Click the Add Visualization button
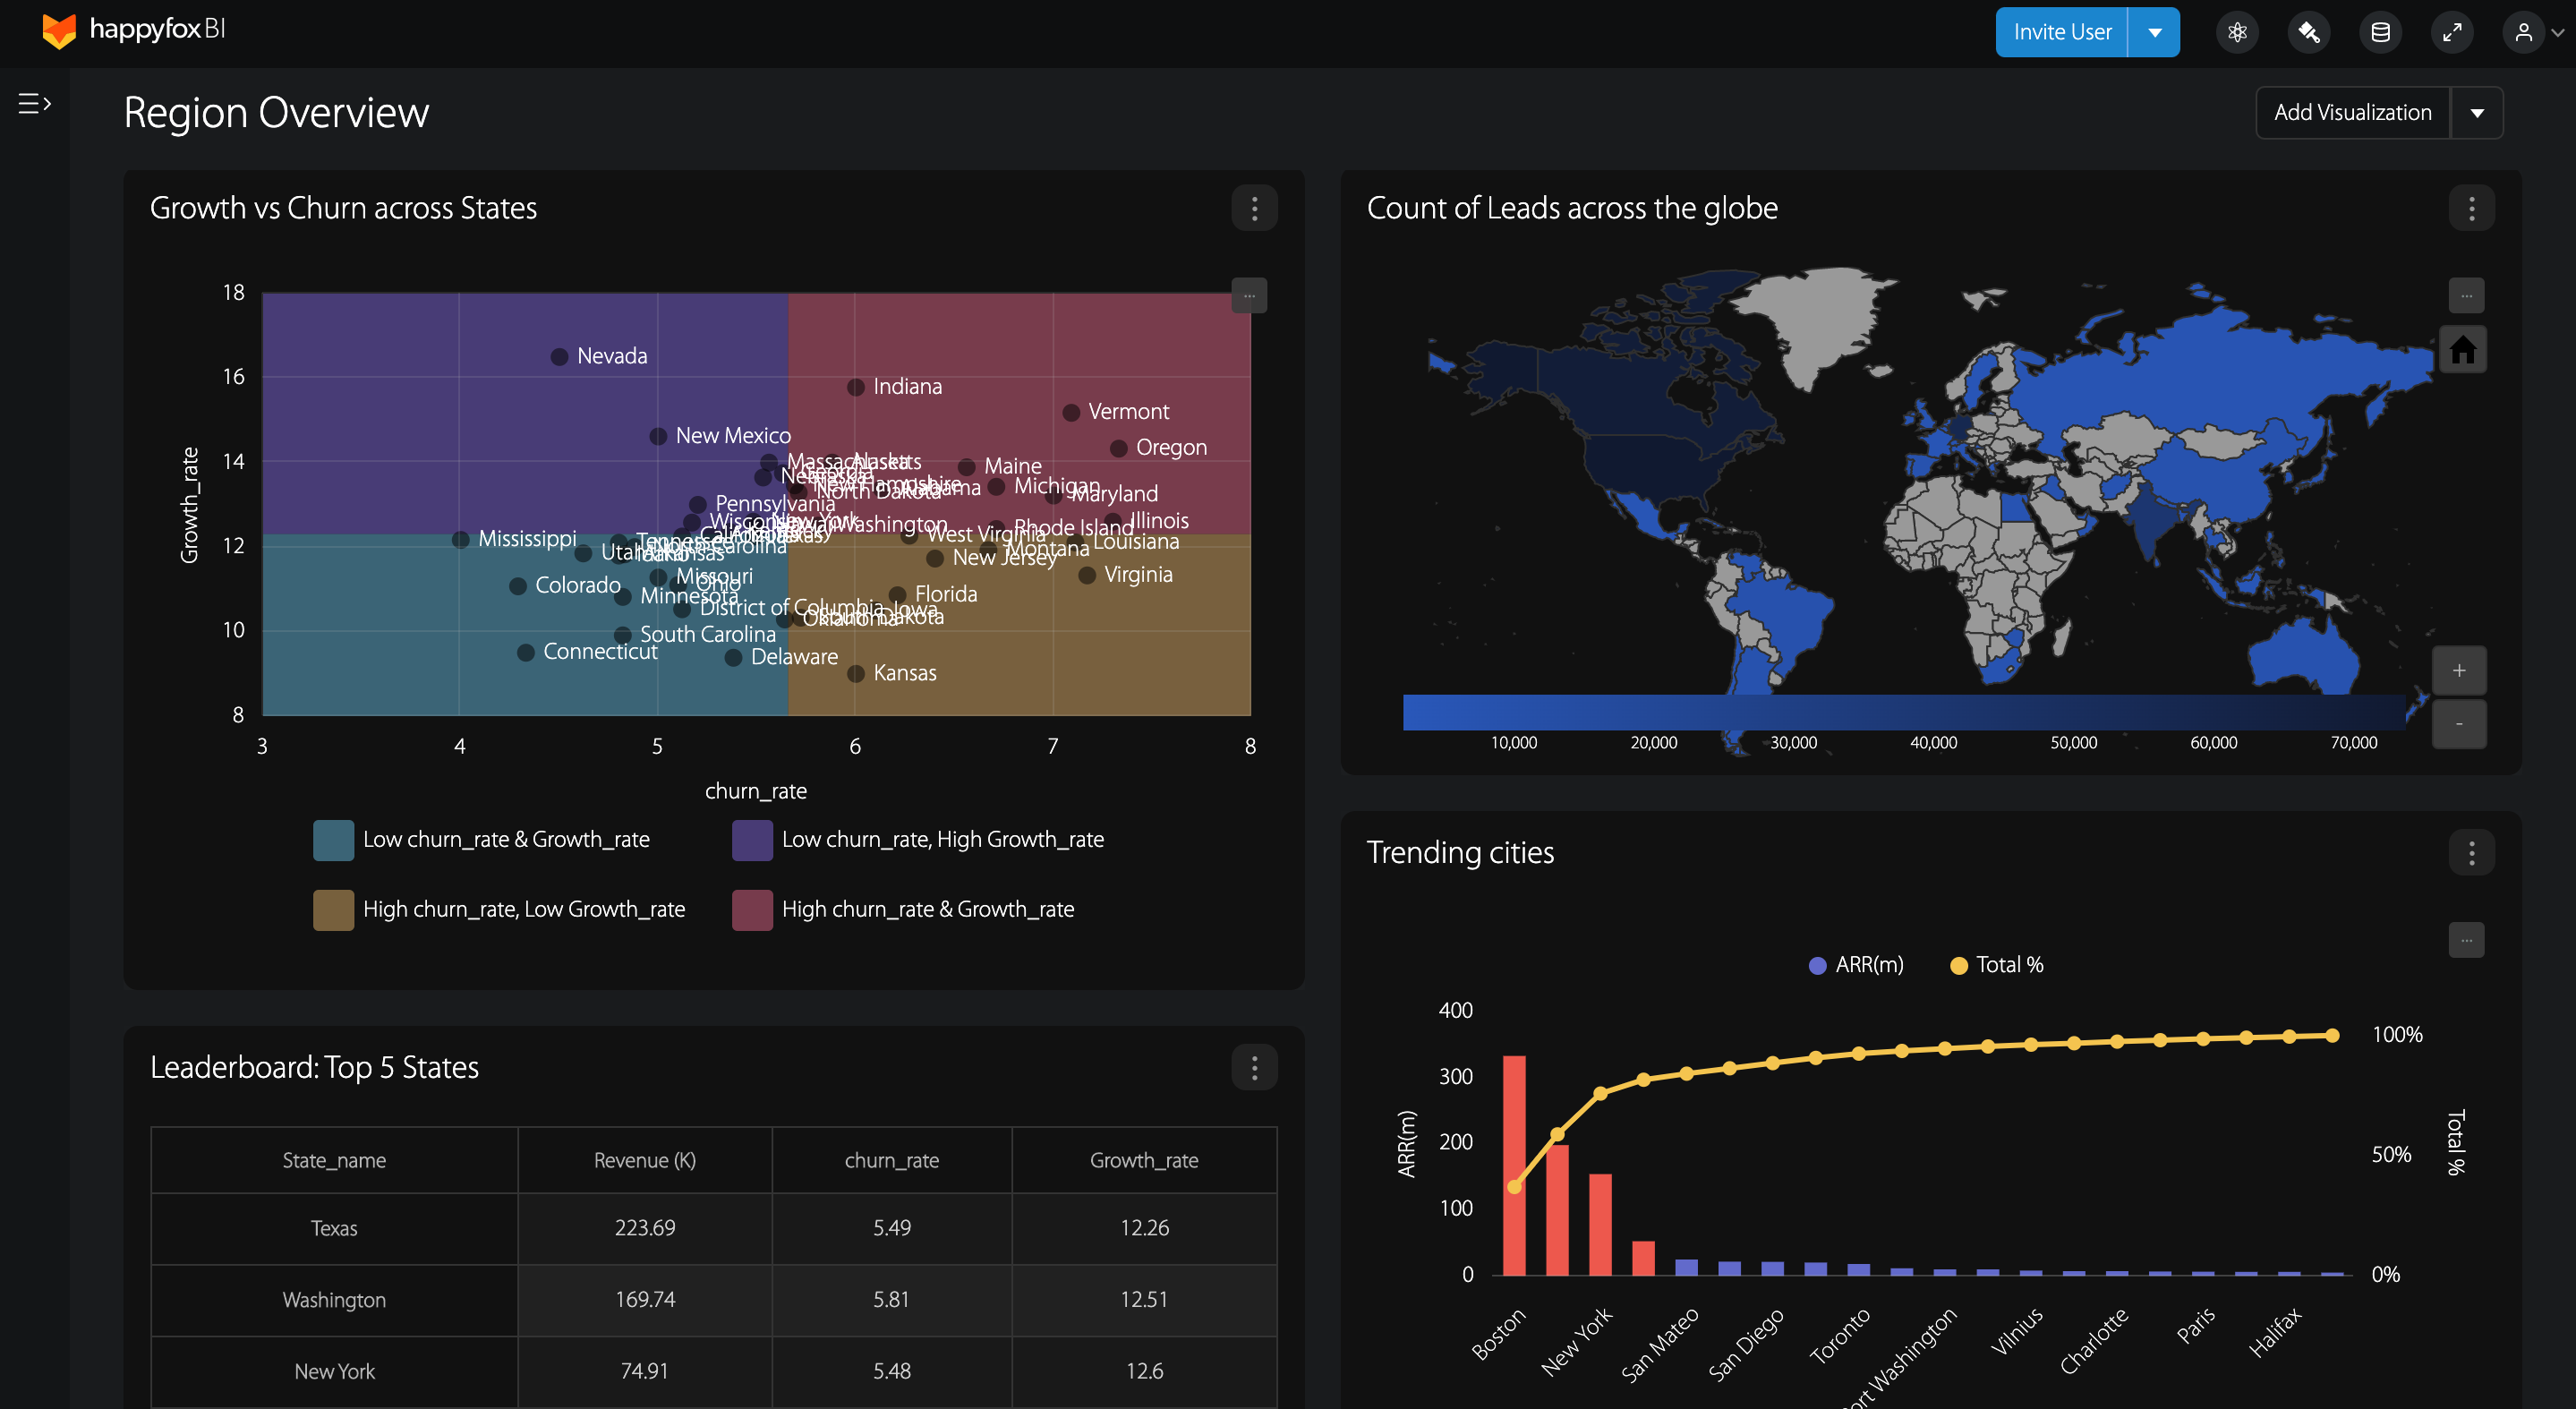This screenshot has height=1409, width=2576. click(2352, 112)
